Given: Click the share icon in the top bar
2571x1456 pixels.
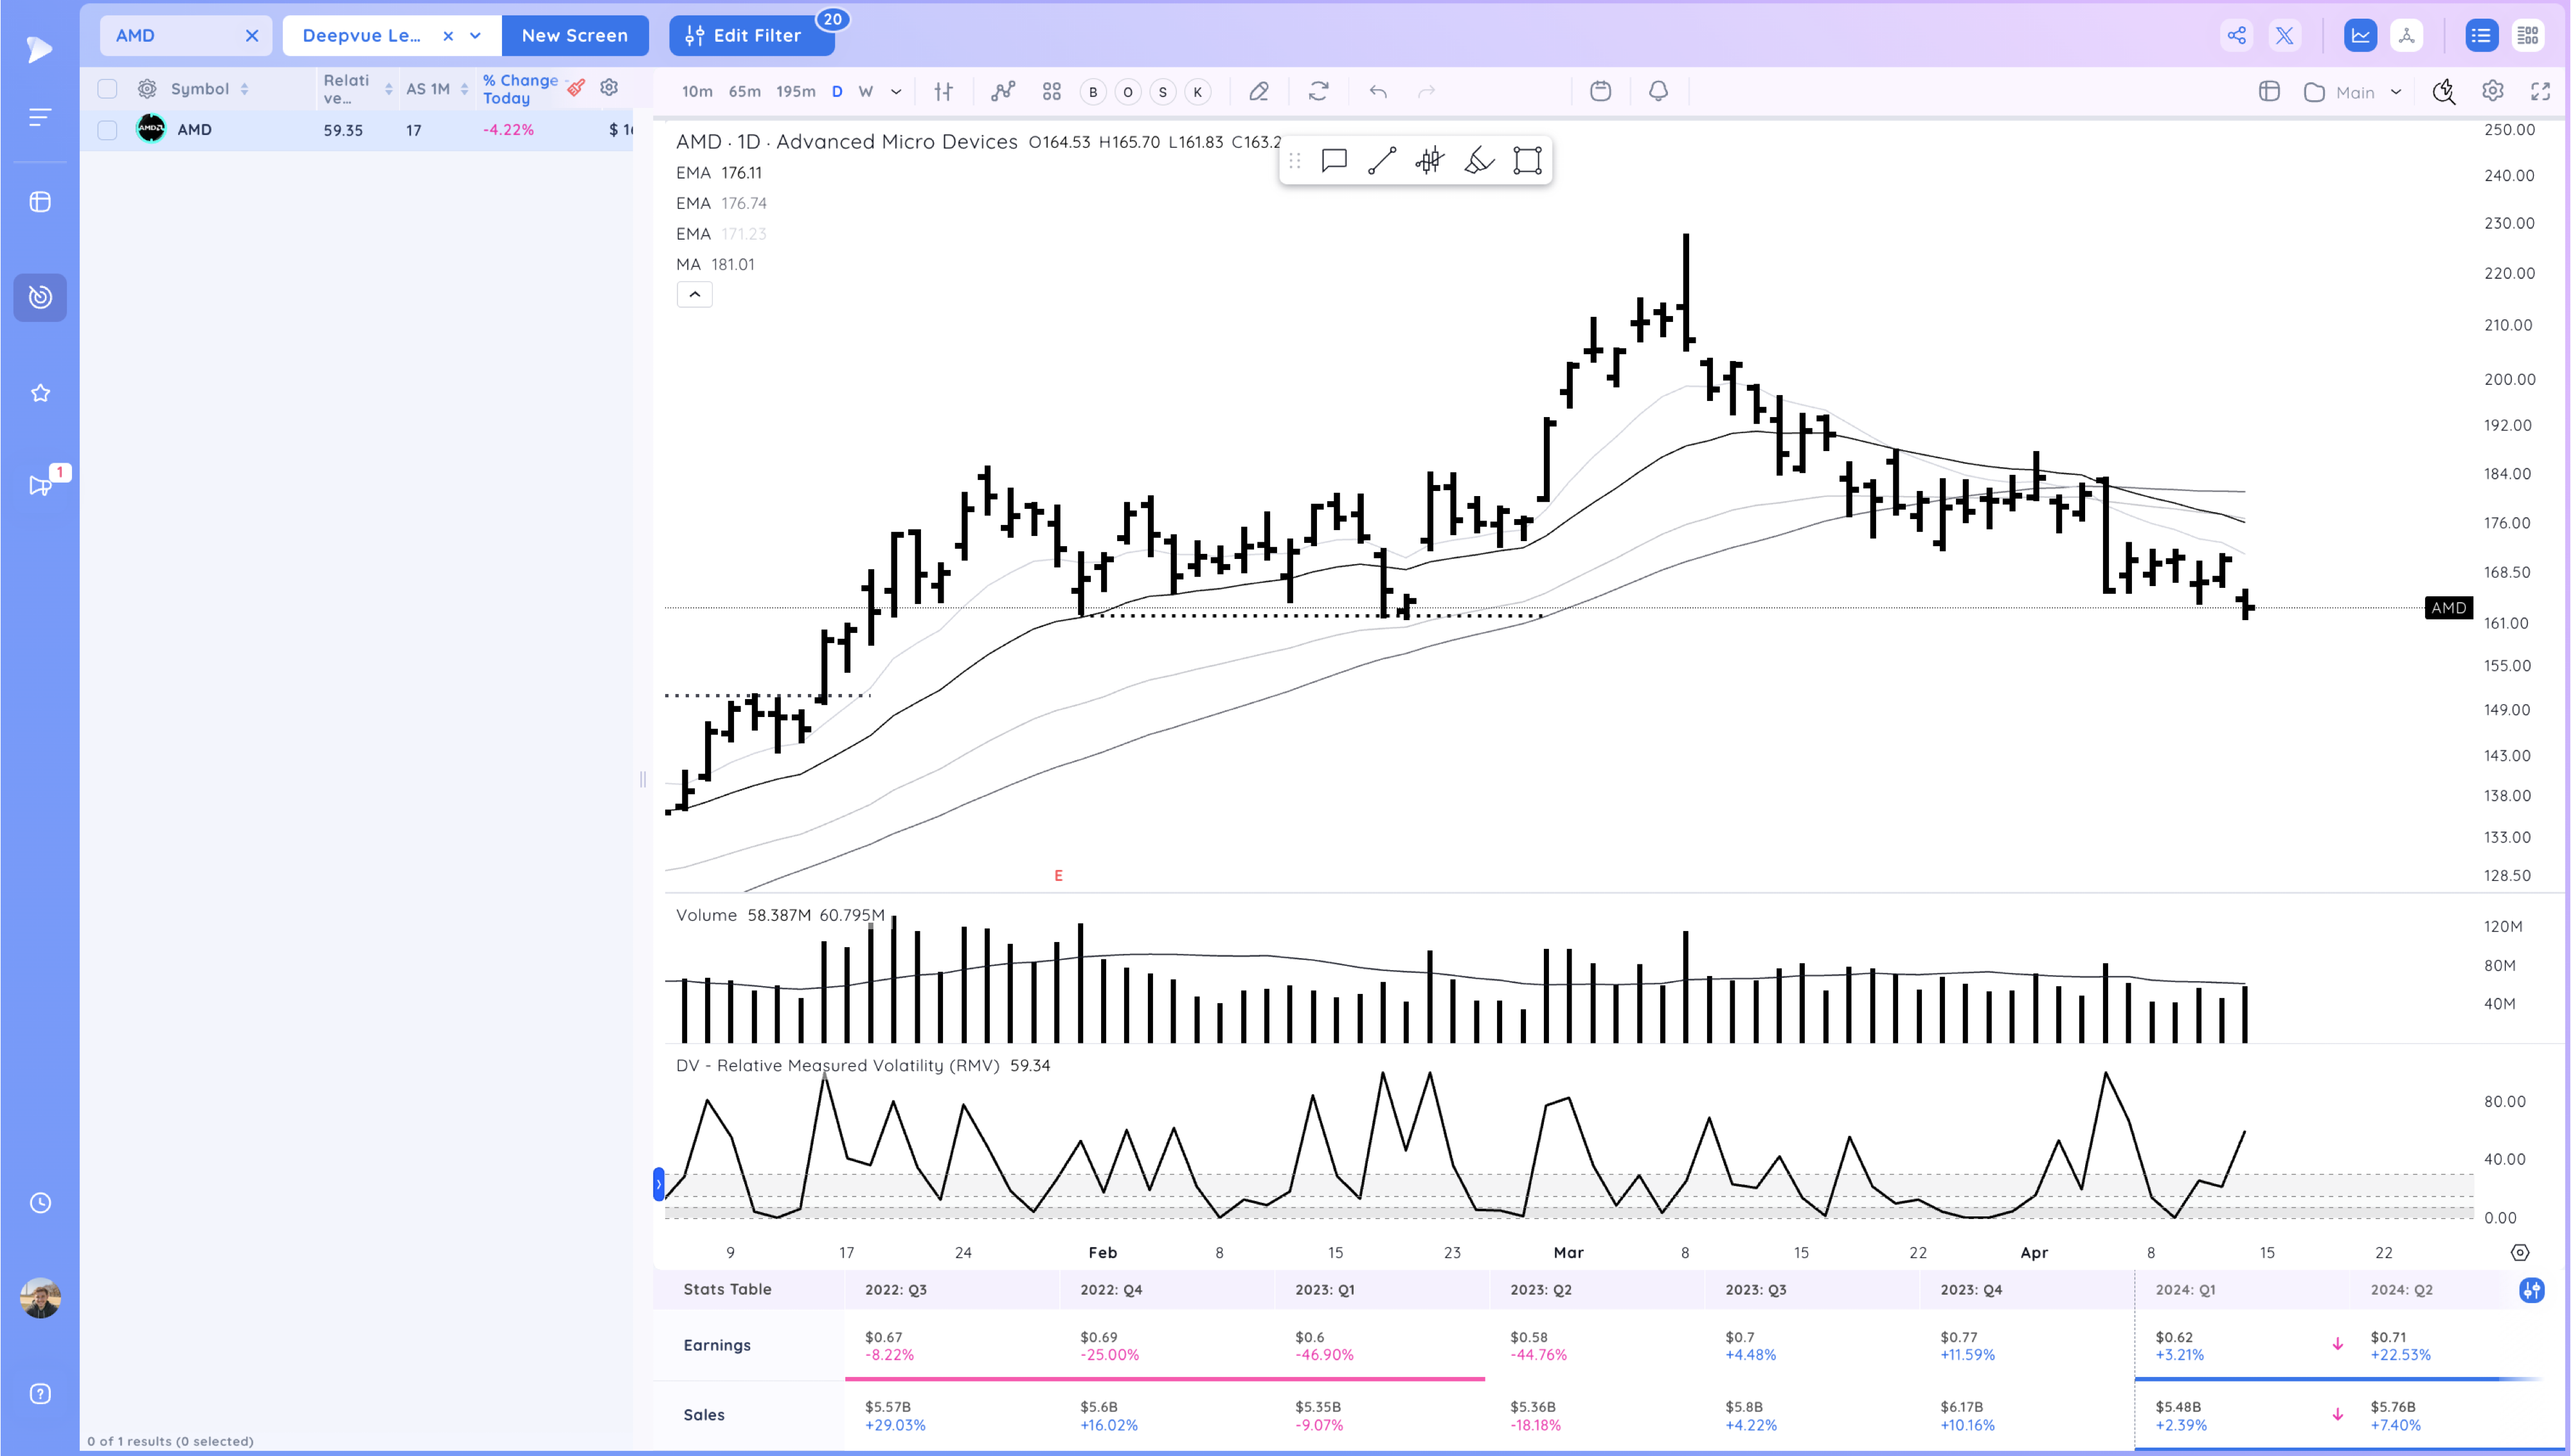Looking at the screenshot, I should (2237, 36).
